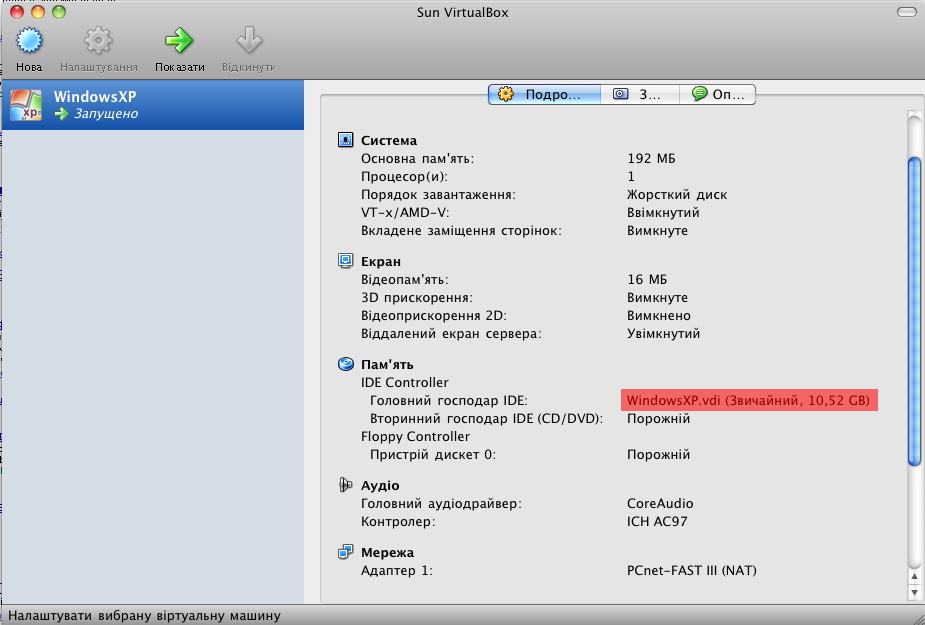Image resolution: width=925 pixels, height=625 pixels.
Task: Open the Система section heading
Action: [x=389, y=140]
